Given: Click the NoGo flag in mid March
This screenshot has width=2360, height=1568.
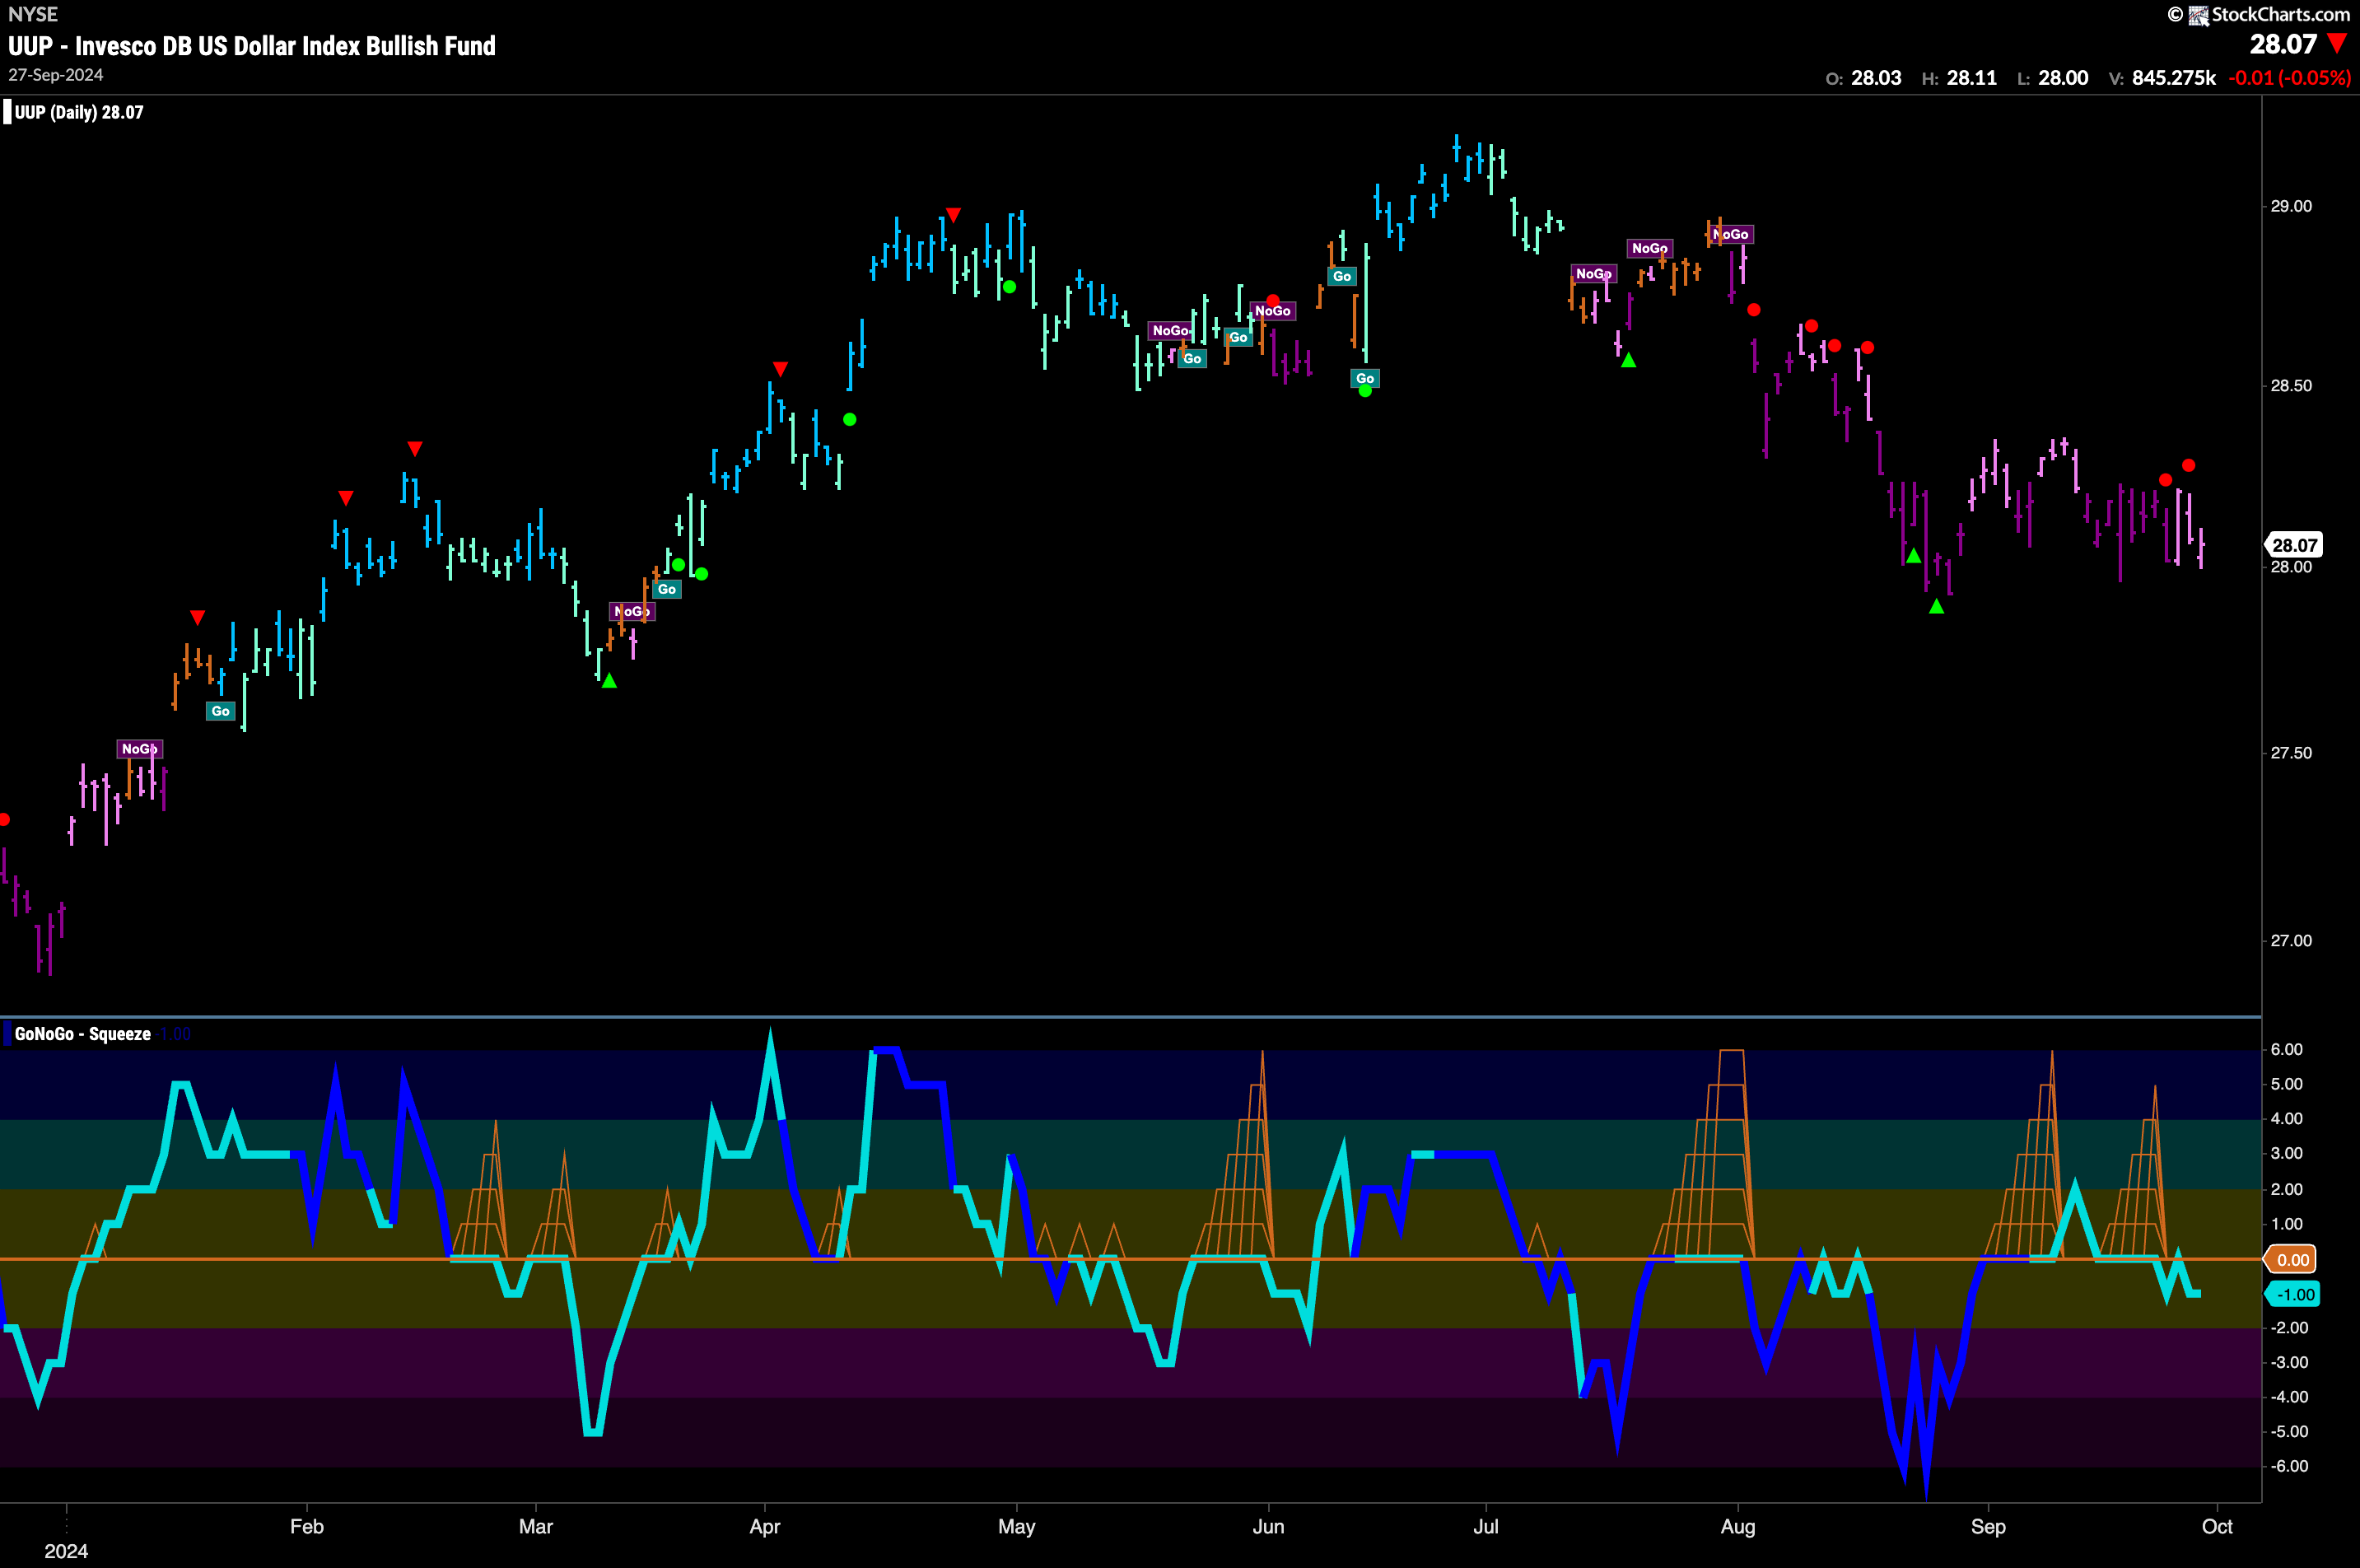Looking at the screenshot, I should click(632, 611).
